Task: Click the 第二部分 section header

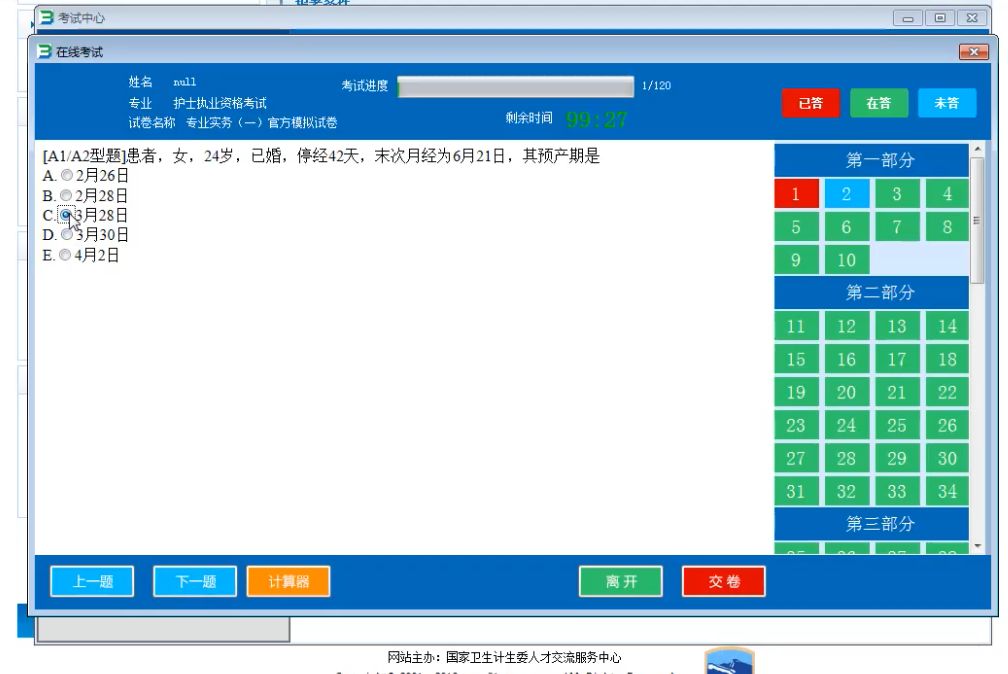Action: click(x=871, y=293)
